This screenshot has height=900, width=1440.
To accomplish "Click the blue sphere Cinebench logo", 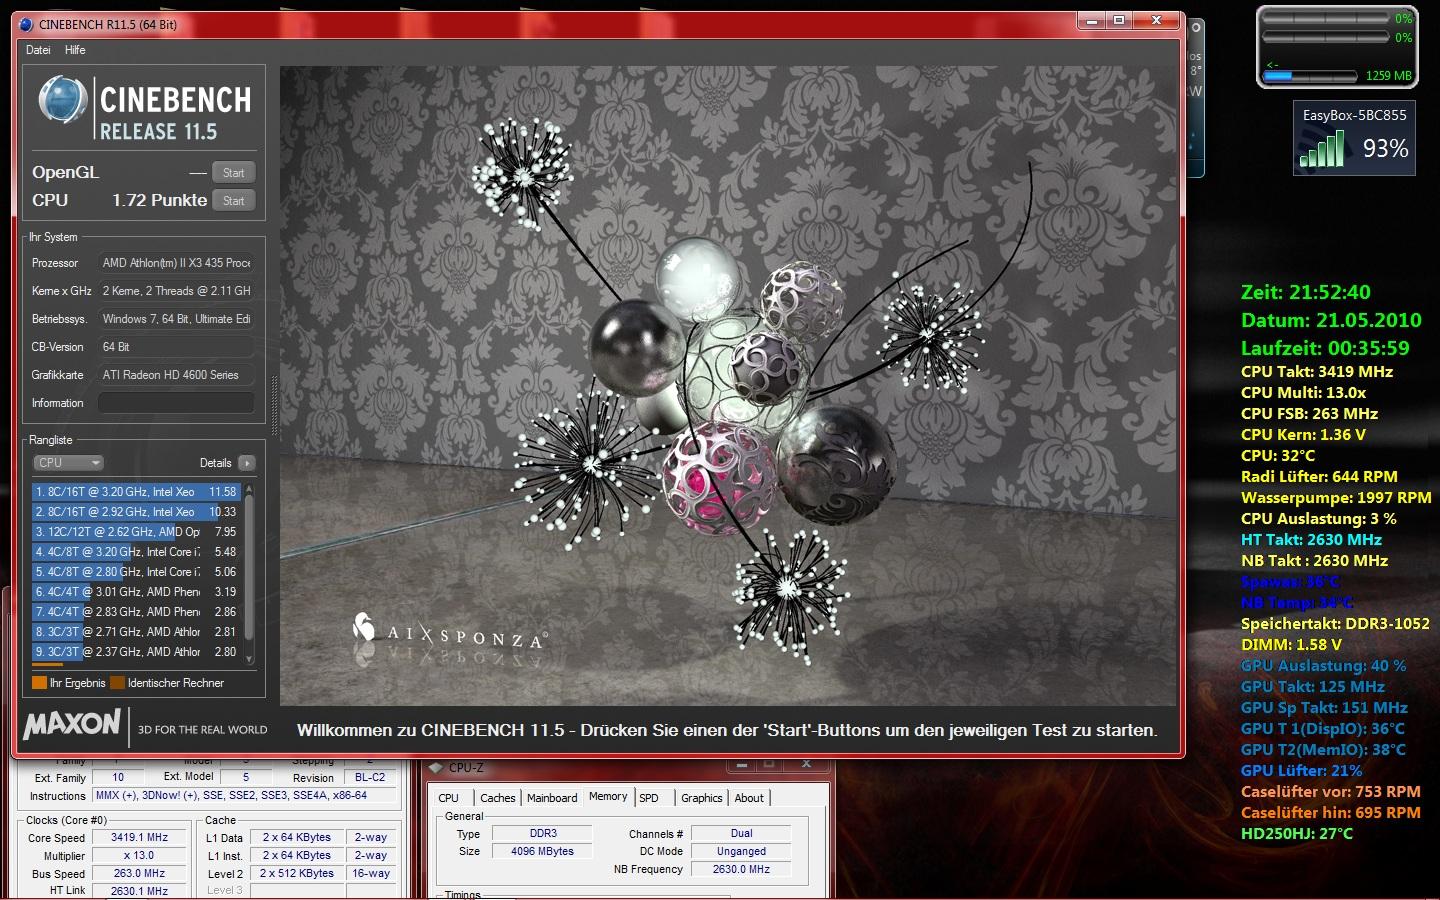I will (x=62, y=100).
